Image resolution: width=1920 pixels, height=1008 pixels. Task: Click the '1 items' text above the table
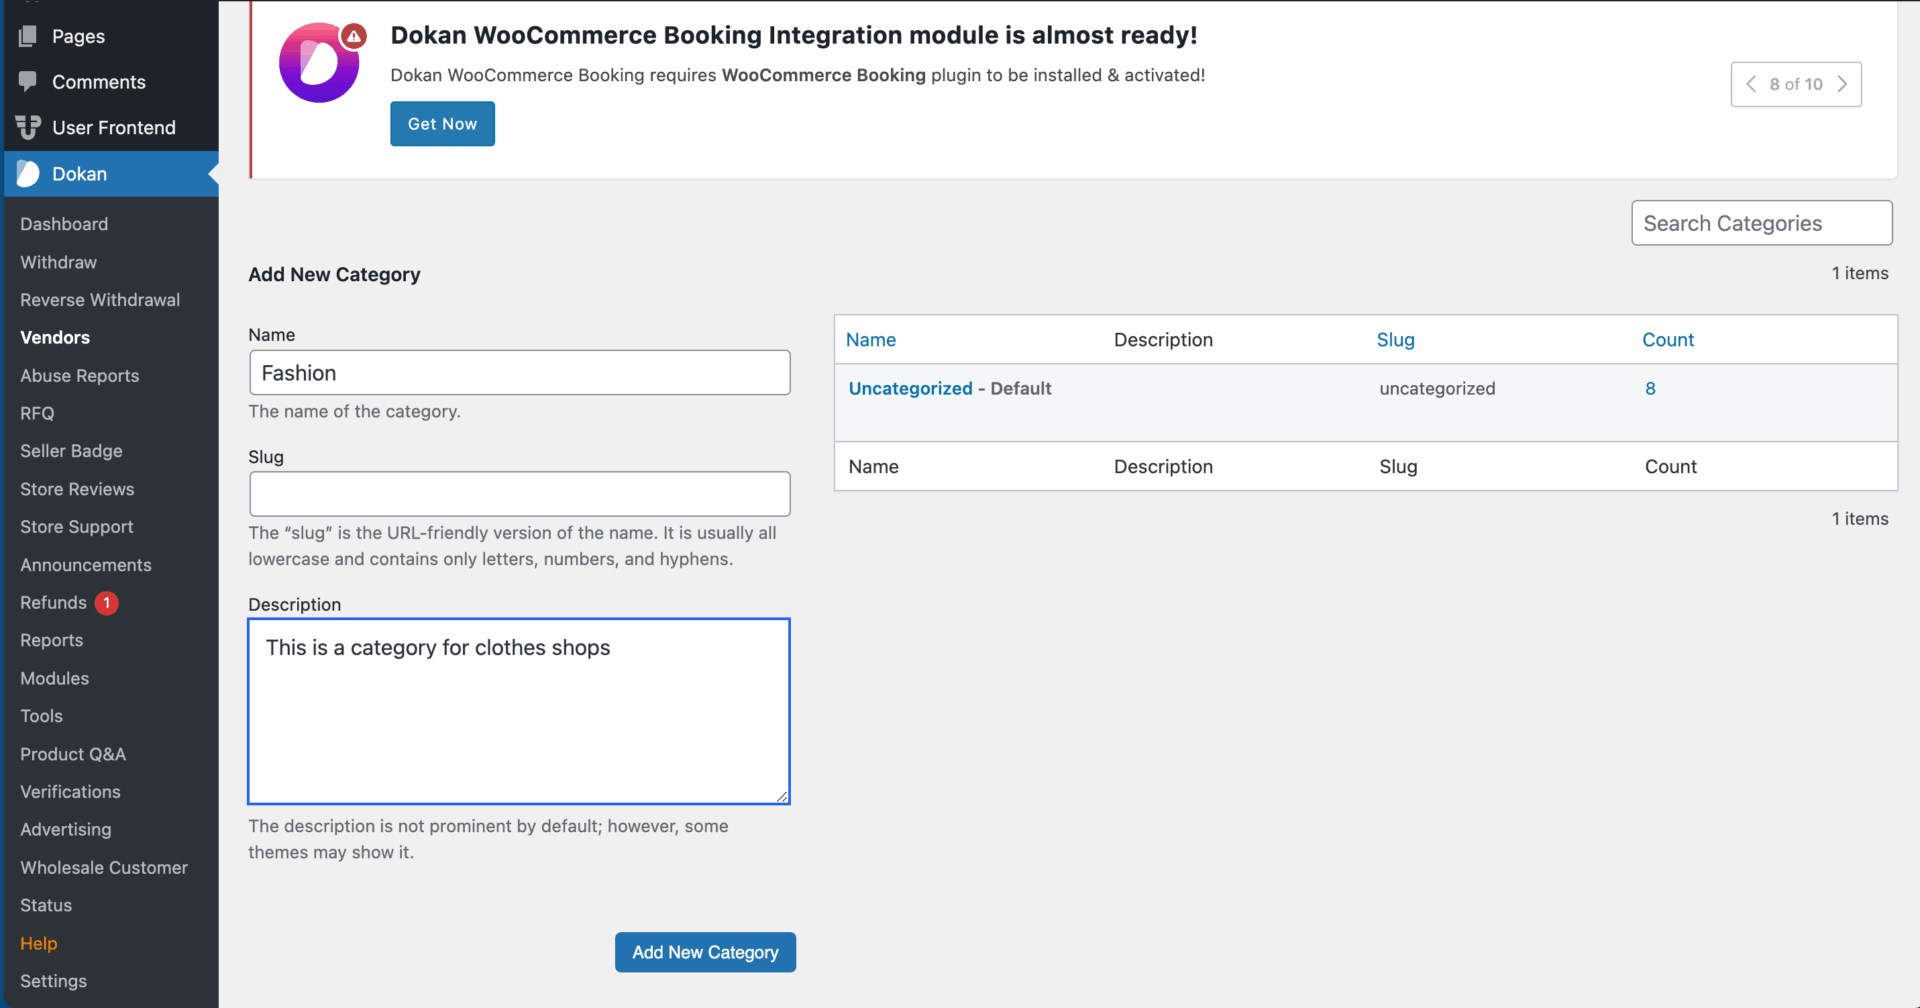click(x=1860, y=273)
